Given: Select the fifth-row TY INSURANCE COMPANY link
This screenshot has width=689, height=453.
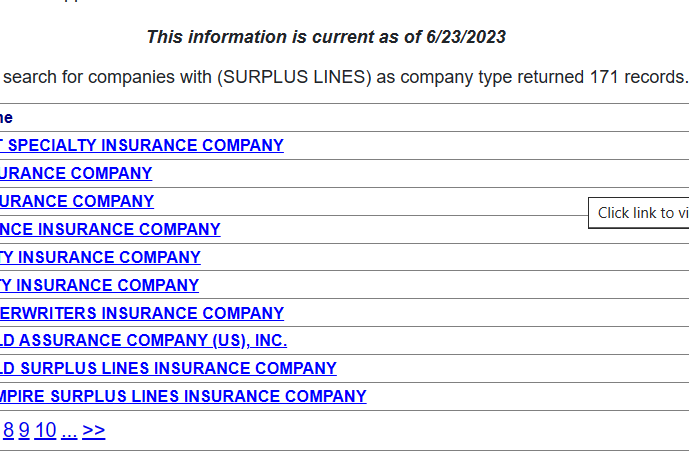Looking at the screenshot, I should 100,257.
